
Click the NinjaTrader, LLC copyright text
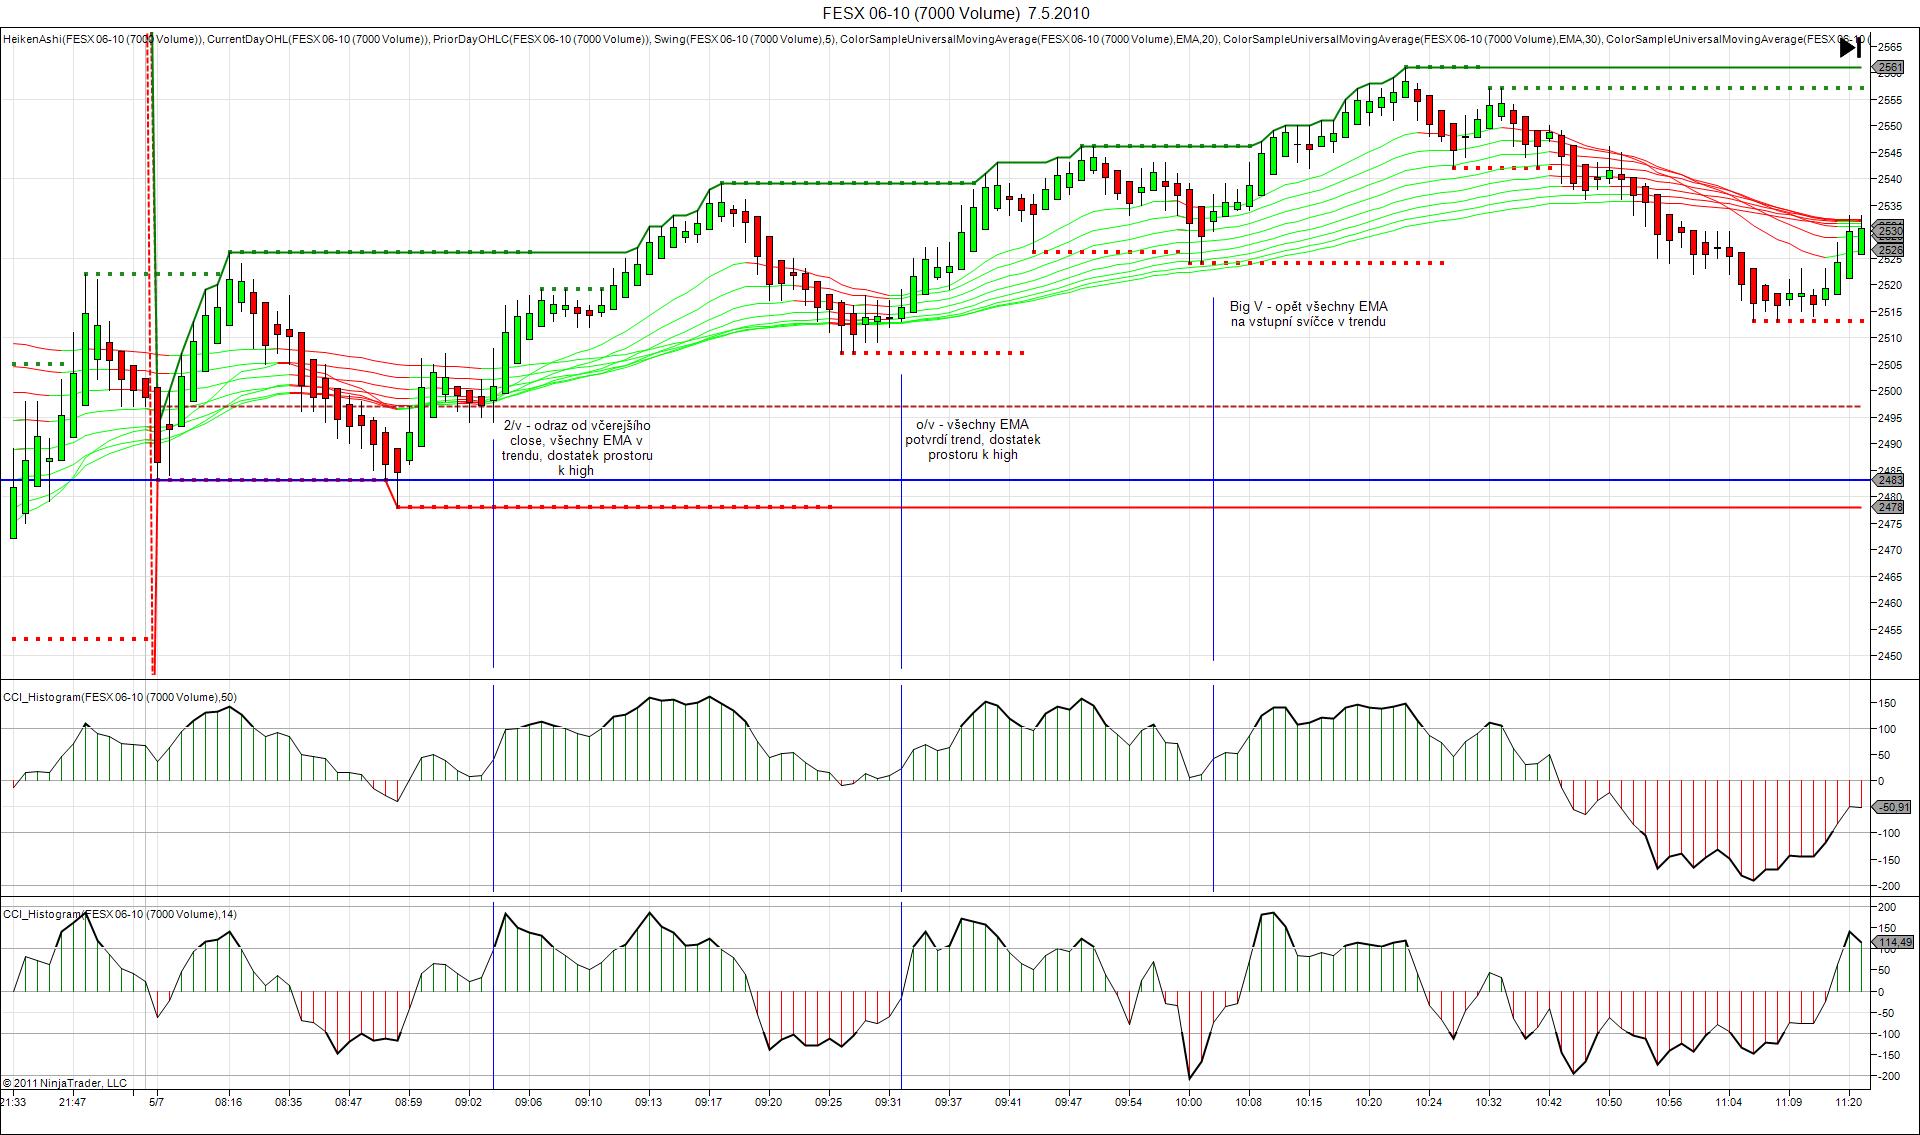(x=65, y=1083)
